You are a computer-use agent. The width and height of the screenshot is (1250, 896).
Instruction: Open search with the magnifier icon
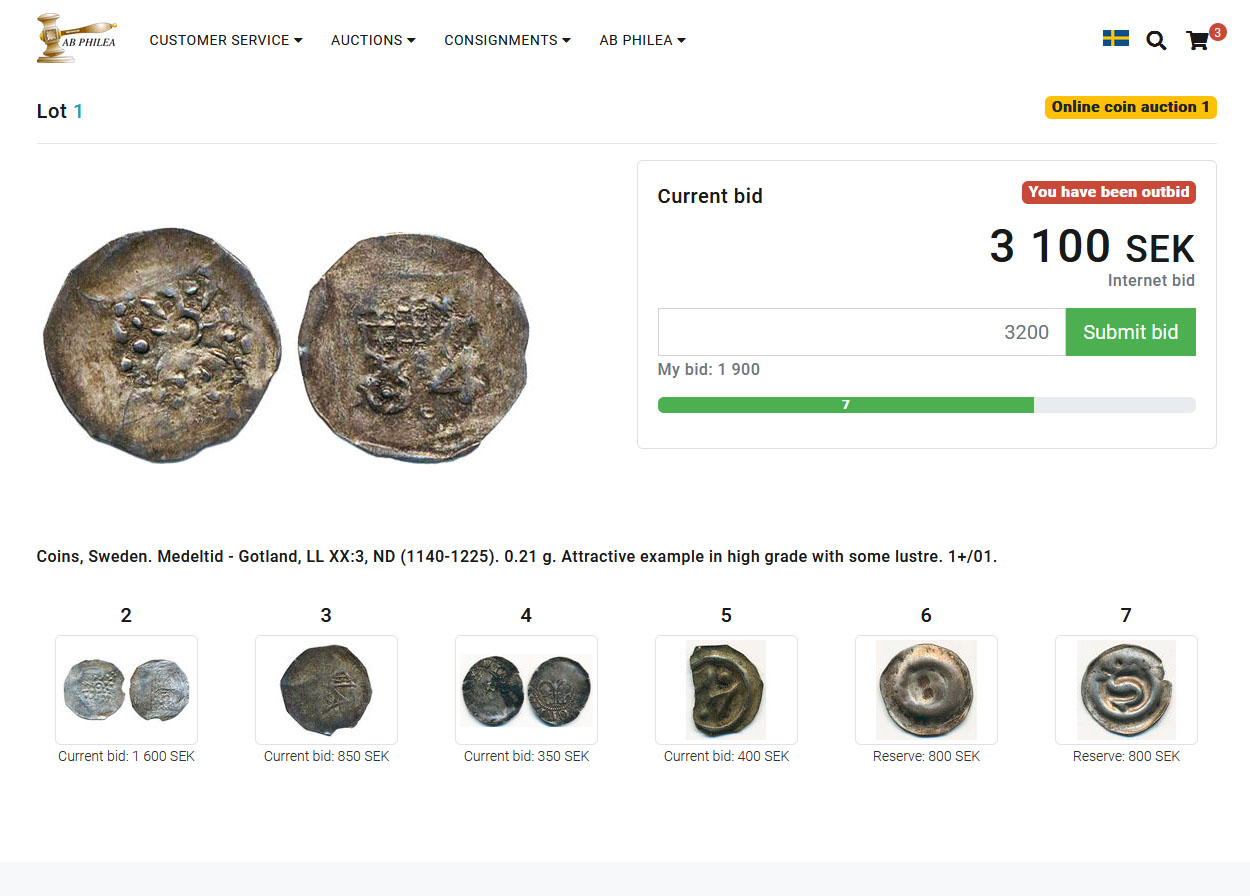point(1156,40)
